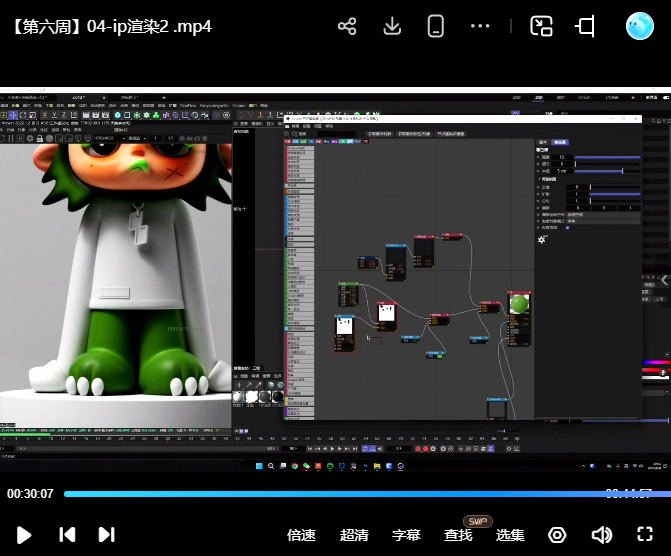671x556 pixels.
Task: Open the 倍速 playback speed menu
Action: point(301,535)
